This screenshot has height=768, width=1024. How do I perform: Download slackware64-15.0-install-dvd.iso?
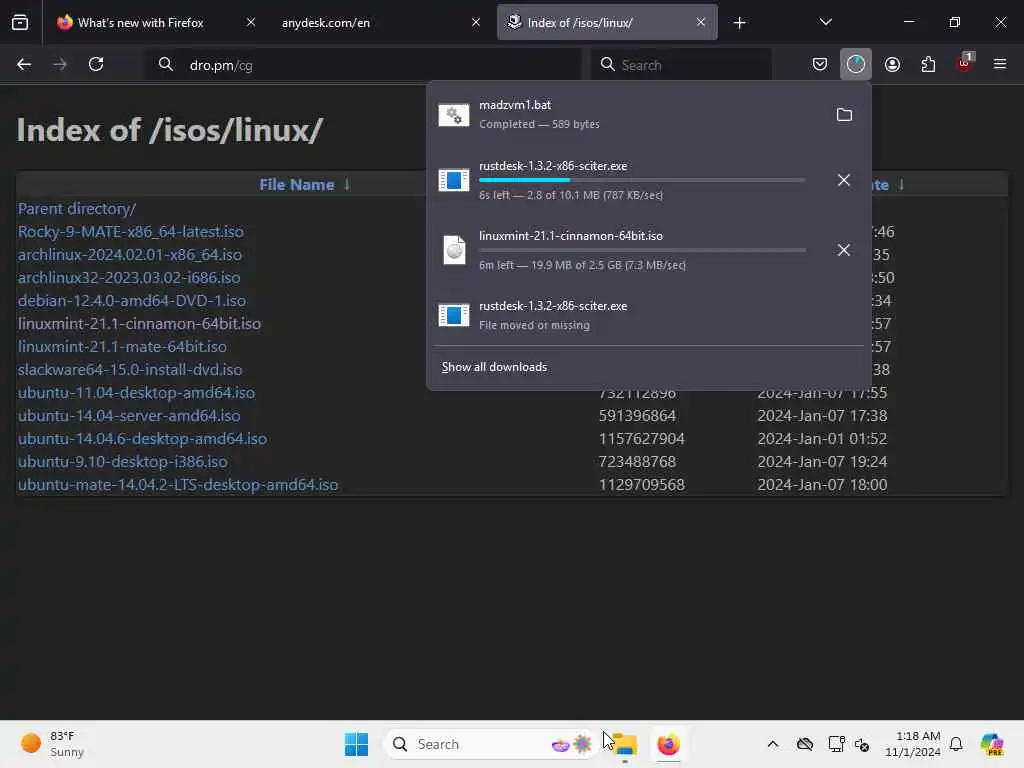(x=130, y=370)
